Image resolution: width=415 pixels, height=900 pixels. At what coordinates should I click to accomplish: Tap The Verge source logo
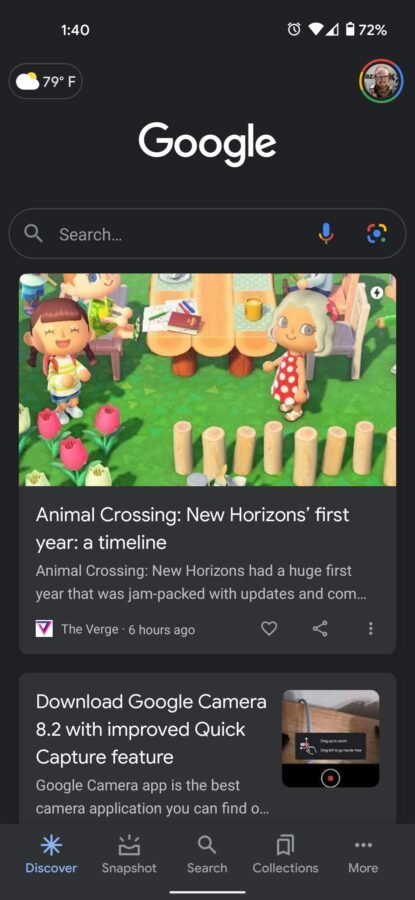pos(44,629)
